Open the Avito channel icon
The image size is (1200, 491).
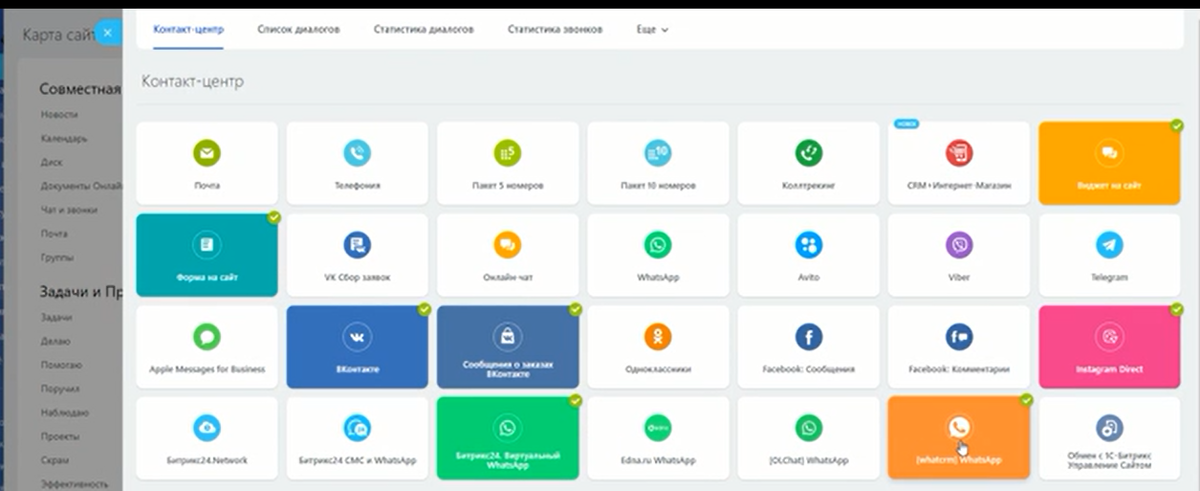(808, 245)
